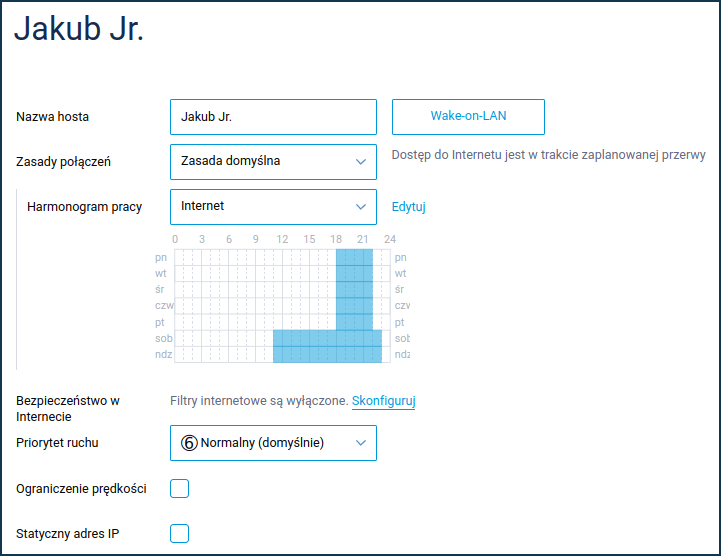Image resolution: width=721 pixels, height=556 pixels.
Task: Click Sunday's blue block in the schedule
Action: 327,354
